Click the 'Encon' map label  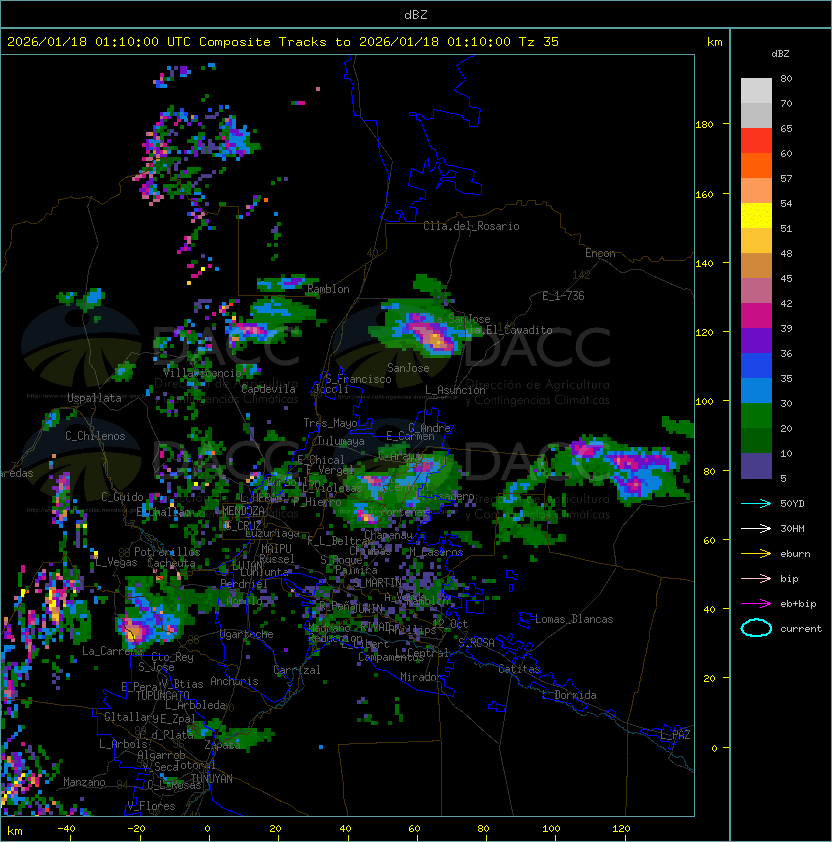600,253
